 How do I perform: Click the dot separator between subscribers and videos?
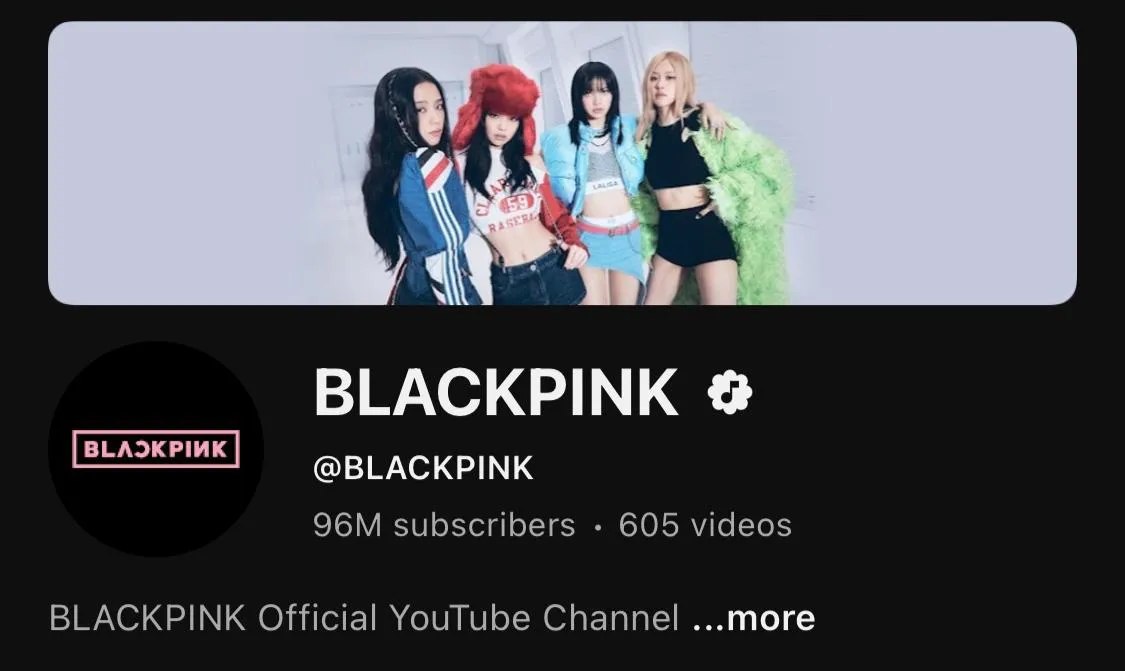click(598, 528)
